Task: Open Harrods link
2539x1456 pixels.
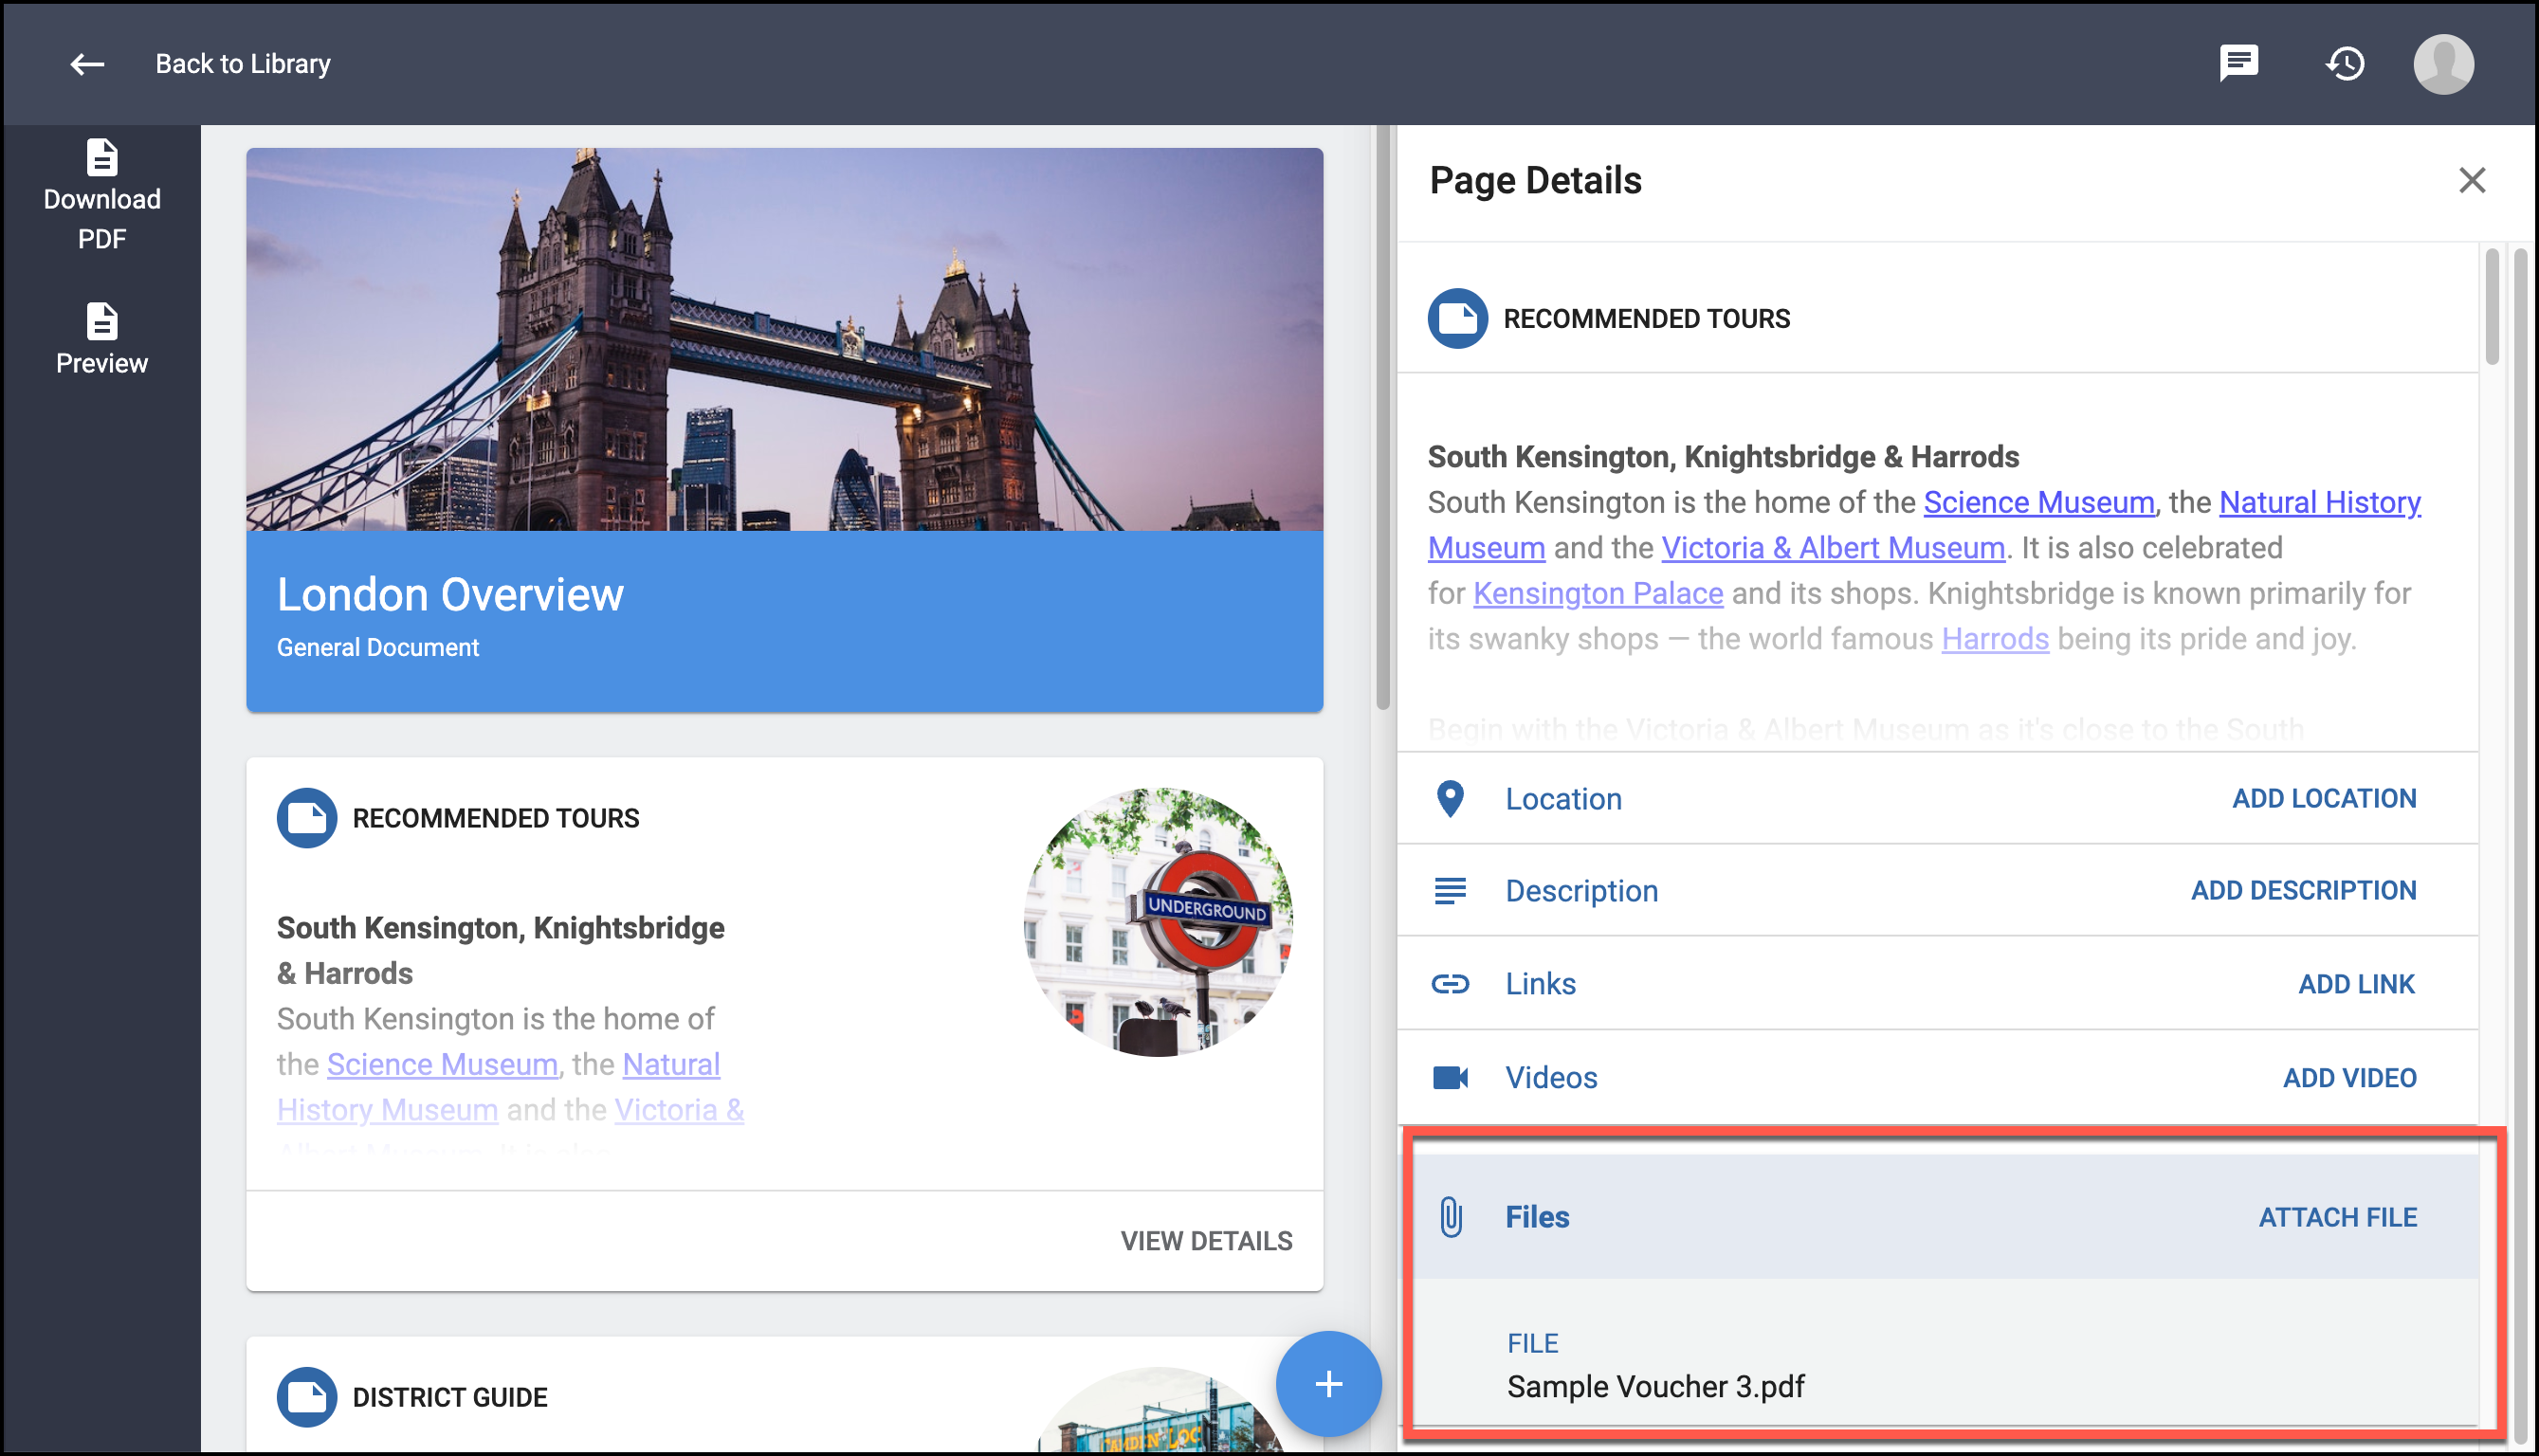Action: click(1994, 639)
